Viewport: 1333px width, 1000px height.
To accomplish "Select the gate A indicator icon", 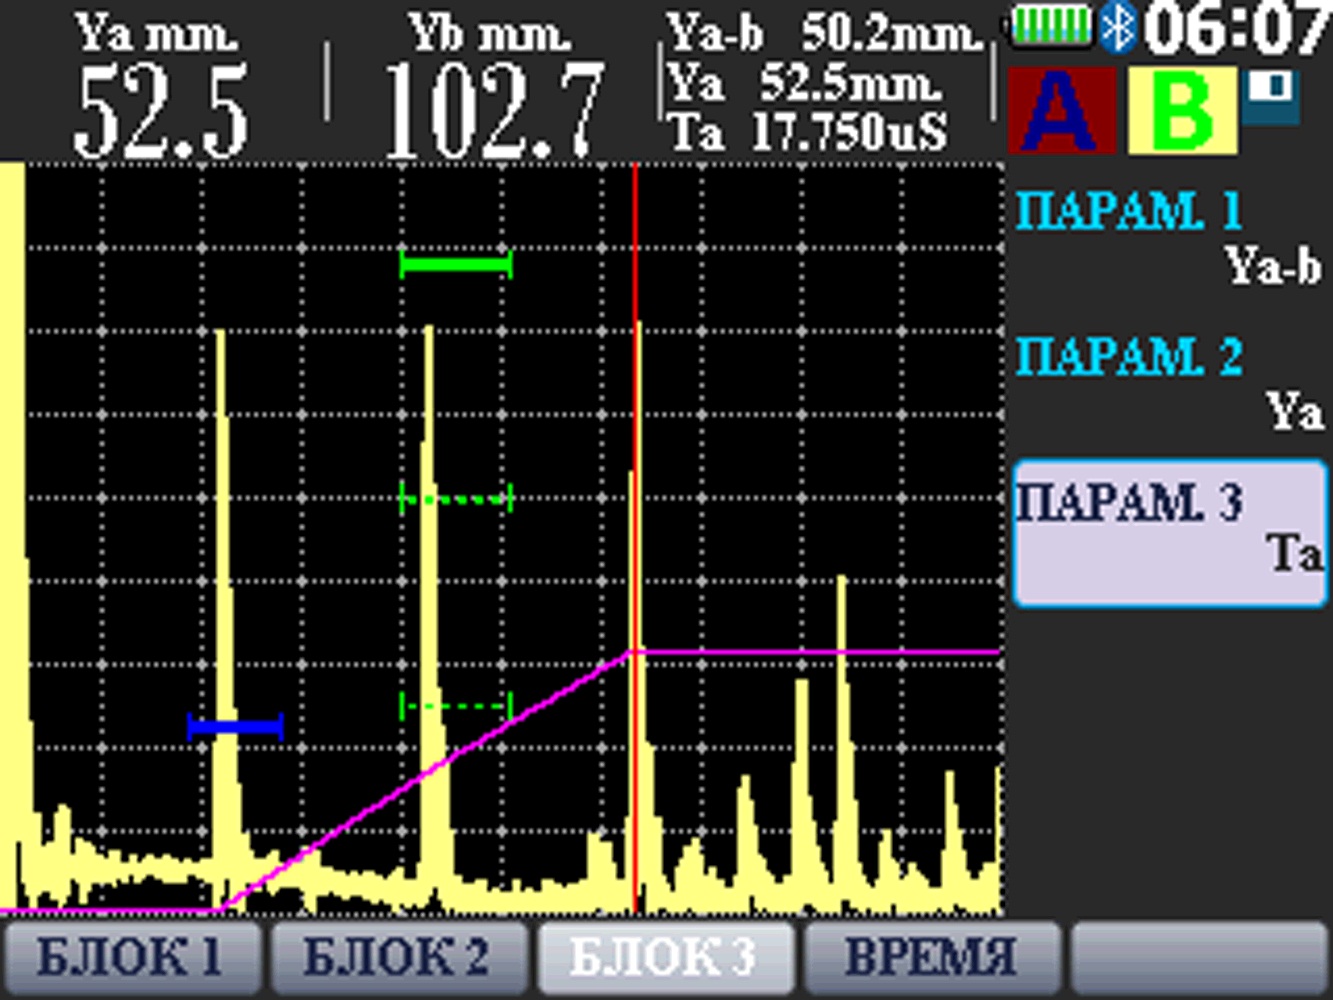I will (1061, 111).
